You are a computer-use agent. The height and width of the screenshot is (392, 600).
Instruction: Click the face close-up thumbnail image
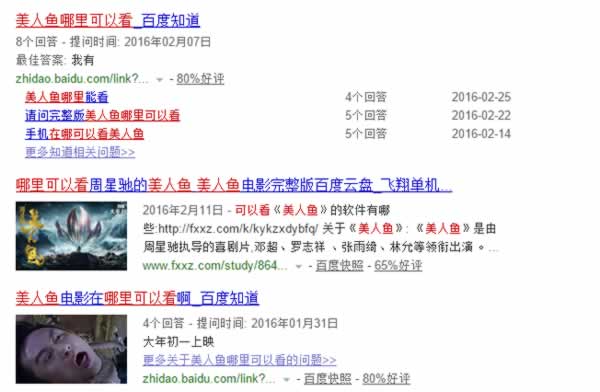[71, 349]
